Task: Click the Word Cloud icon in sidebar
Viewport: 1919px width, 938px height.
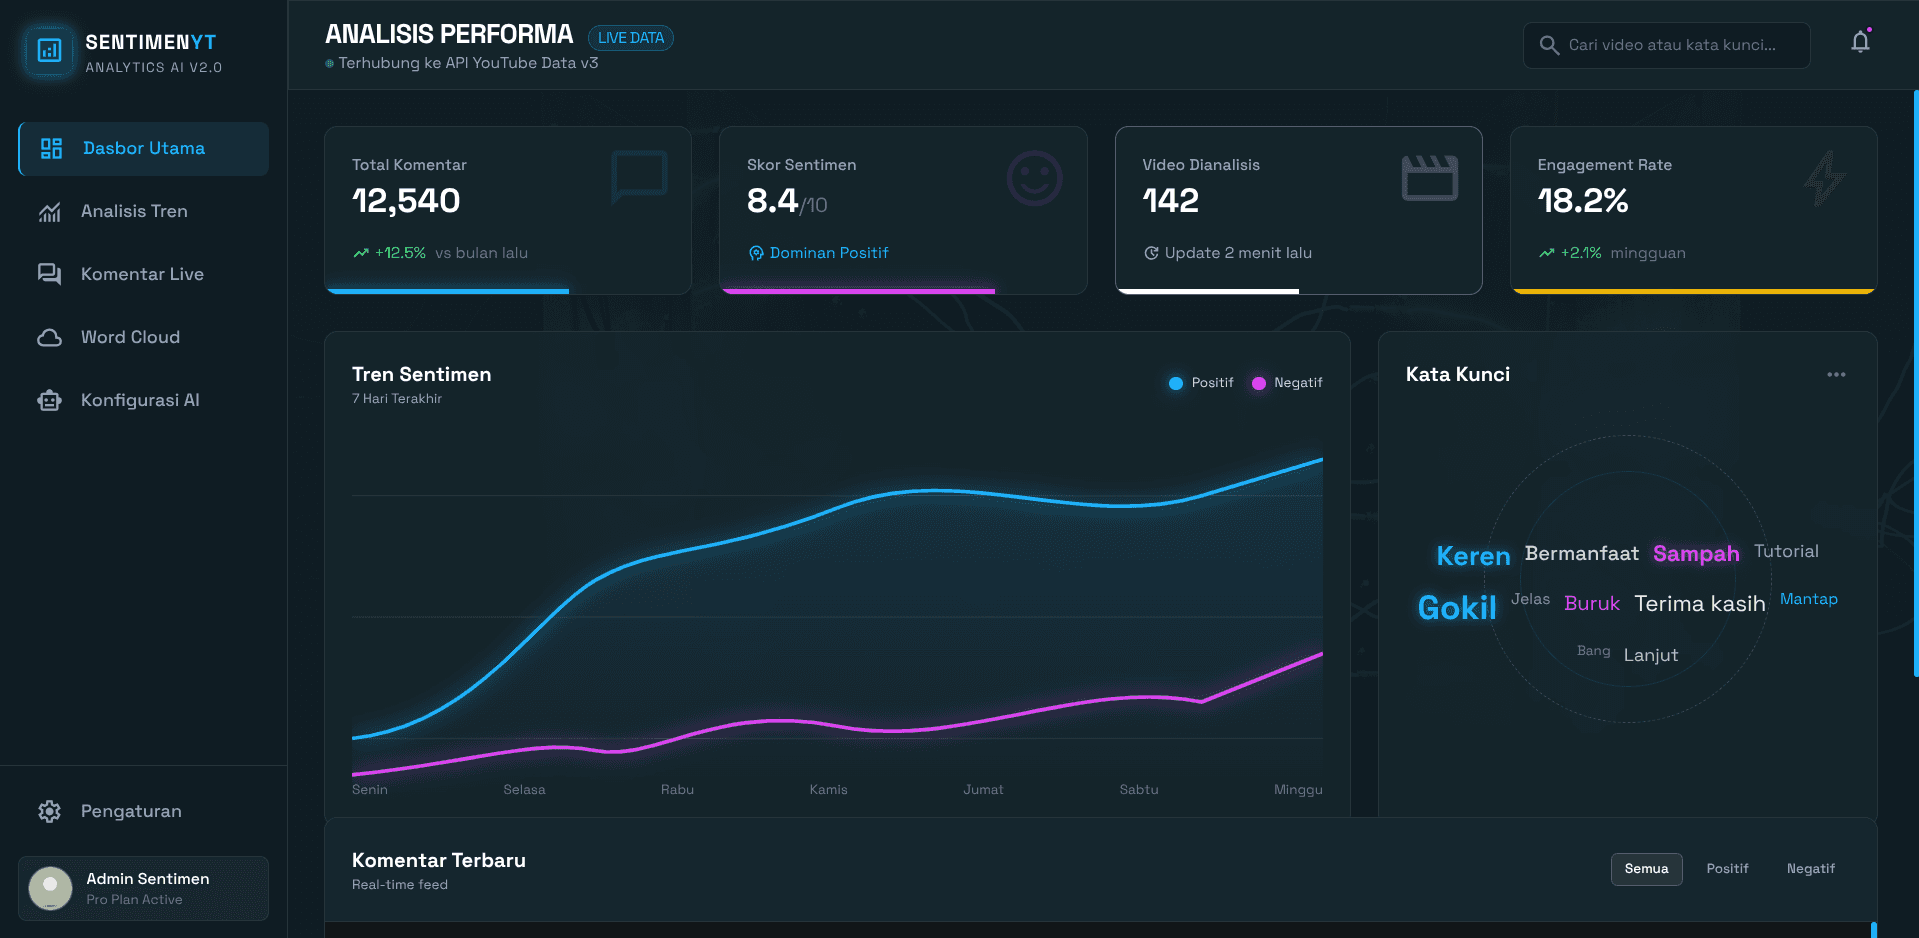Action: [51, 337]
